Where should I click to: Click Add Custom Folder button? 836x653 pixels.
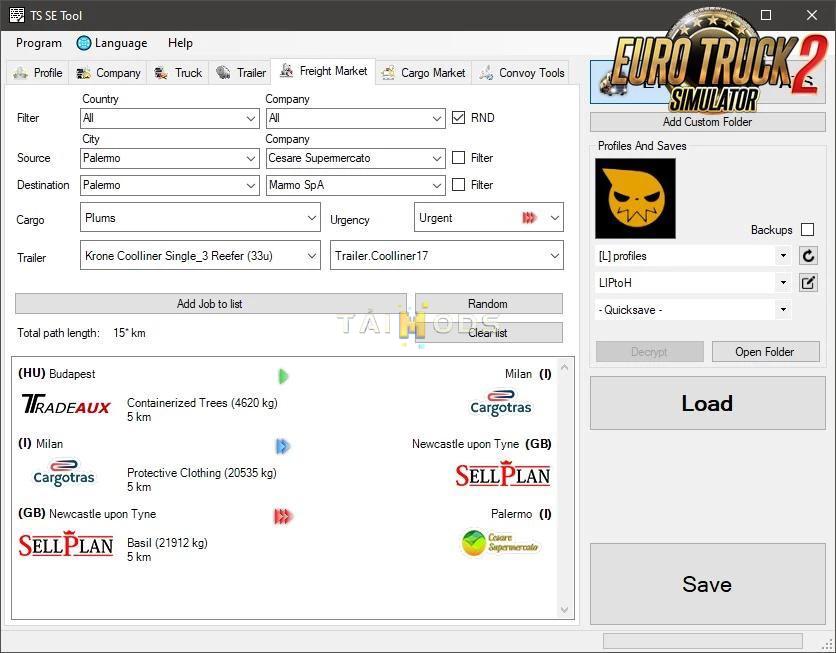tap(708, 122)
